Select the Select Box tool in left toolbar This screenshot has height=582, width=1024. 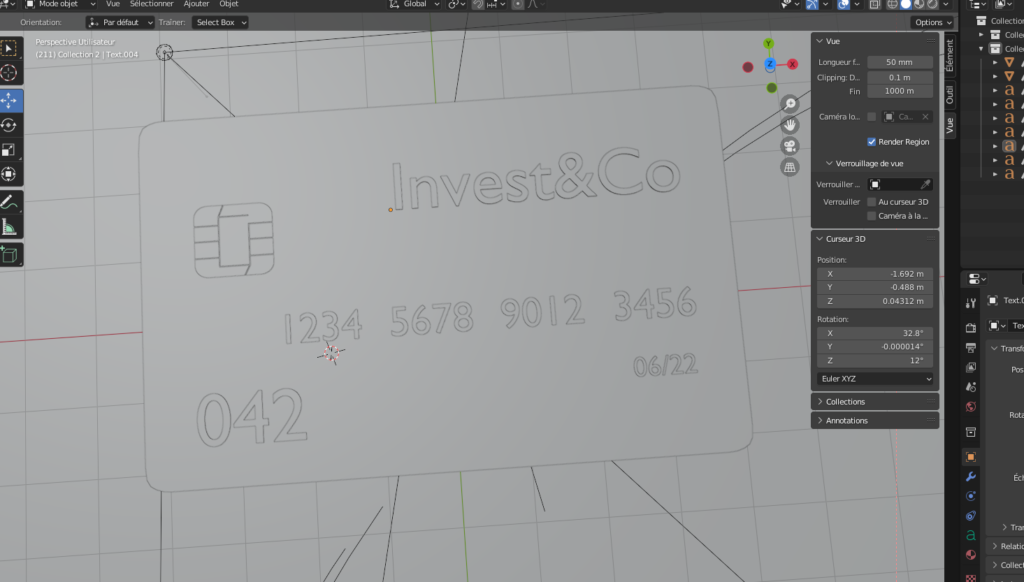(x=9, y=49)
